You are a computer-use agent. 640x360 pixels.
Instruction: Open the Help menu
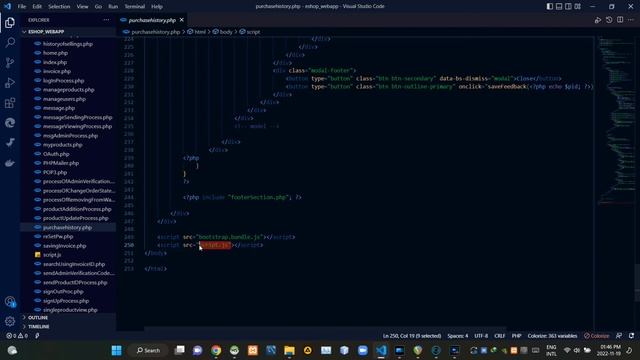(x=157, y=7)
